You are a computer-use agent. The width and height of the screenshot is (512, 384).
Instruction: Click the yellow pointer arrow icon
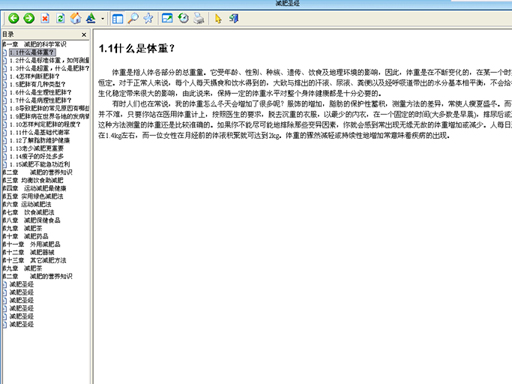pos(218,19)
